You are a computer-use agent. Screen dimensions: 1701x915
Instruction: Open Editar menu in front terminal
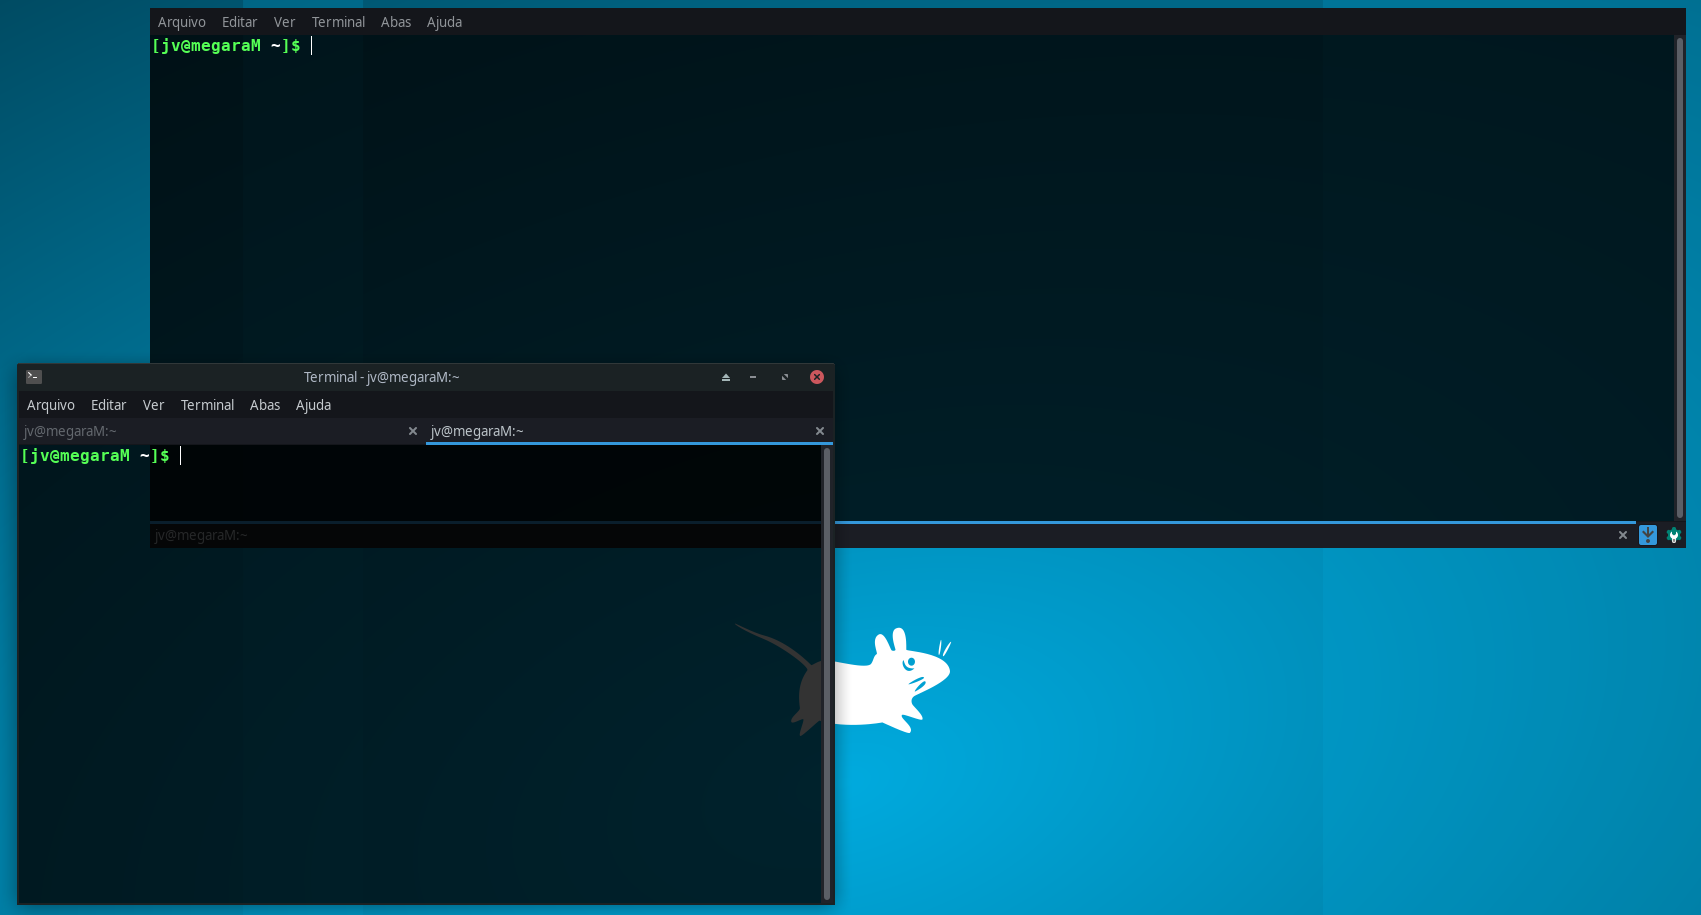click(109, 405)
